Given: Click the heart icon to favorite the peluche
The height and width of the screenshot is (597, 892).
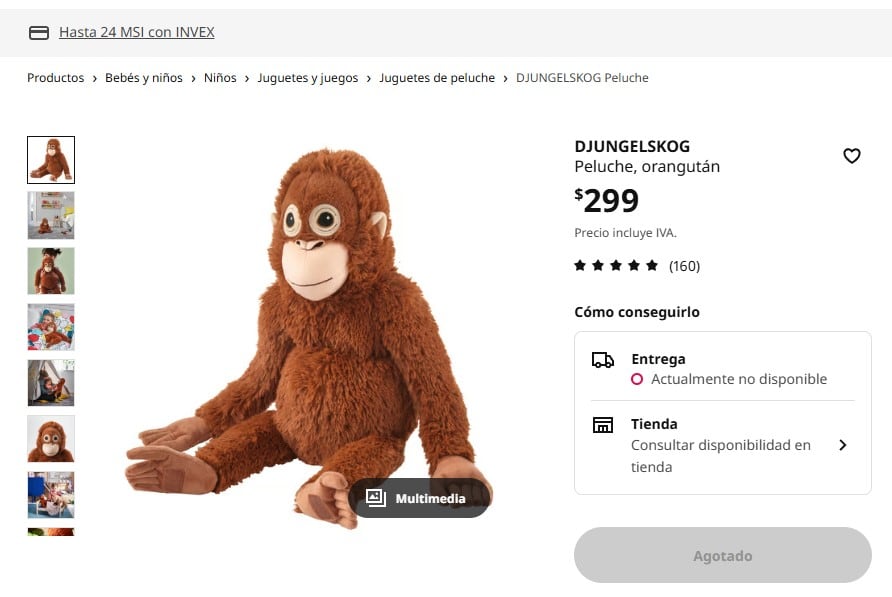Looking at the screenshot, I should pos(852,156).
